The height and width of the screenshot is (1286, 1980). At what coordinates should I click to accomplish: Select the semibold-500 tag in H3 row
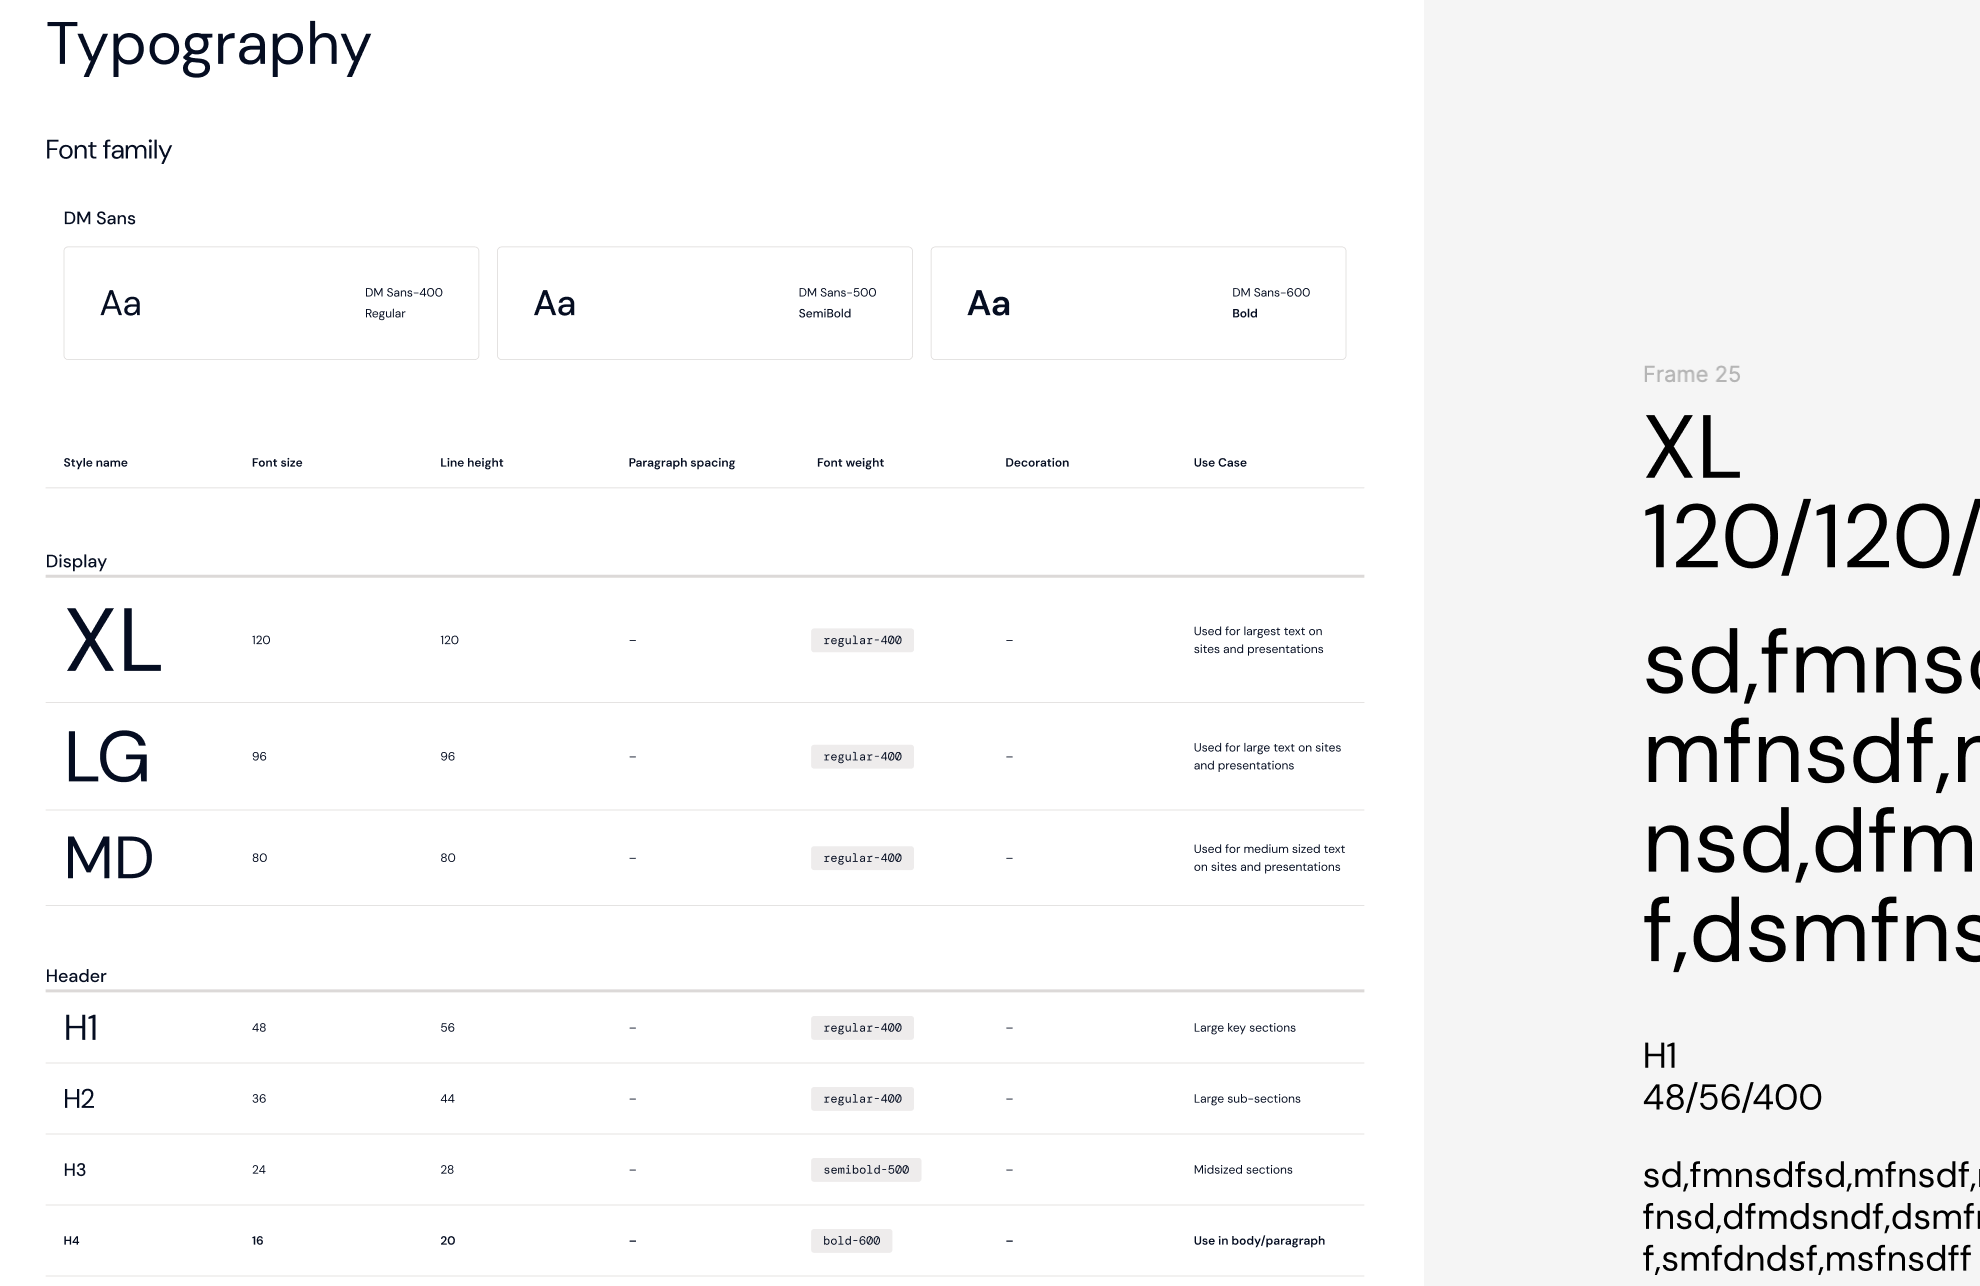(x=866, y=1170)
